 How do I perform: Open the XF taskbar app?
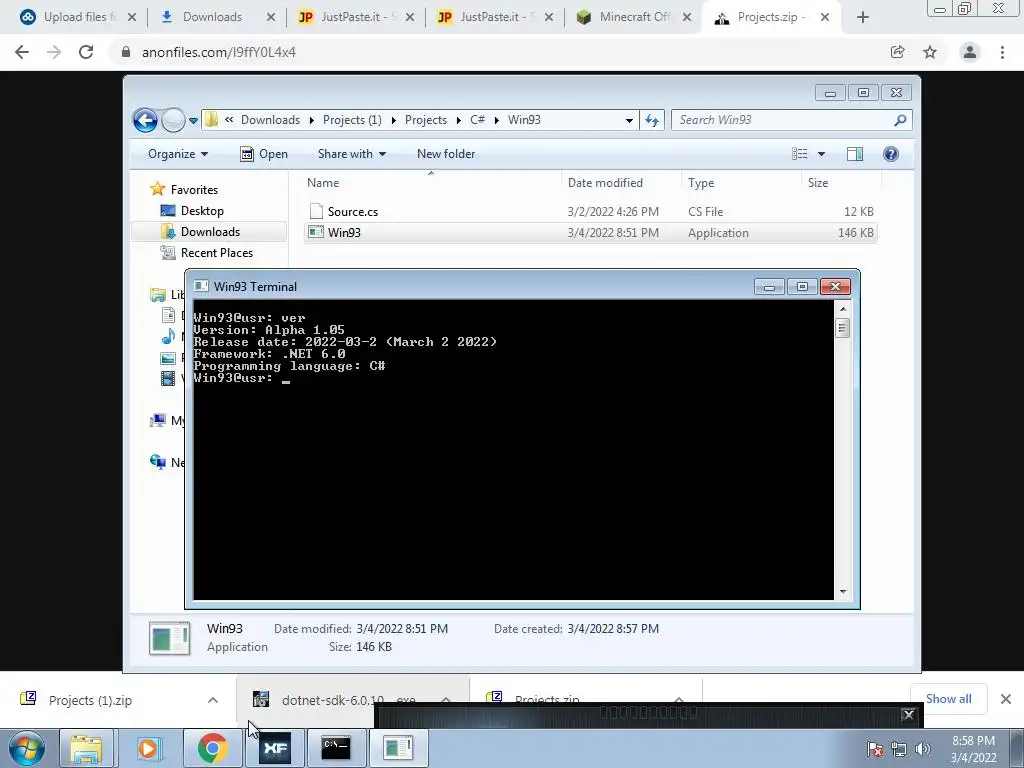pyautogui.click(x=275, y=748)
